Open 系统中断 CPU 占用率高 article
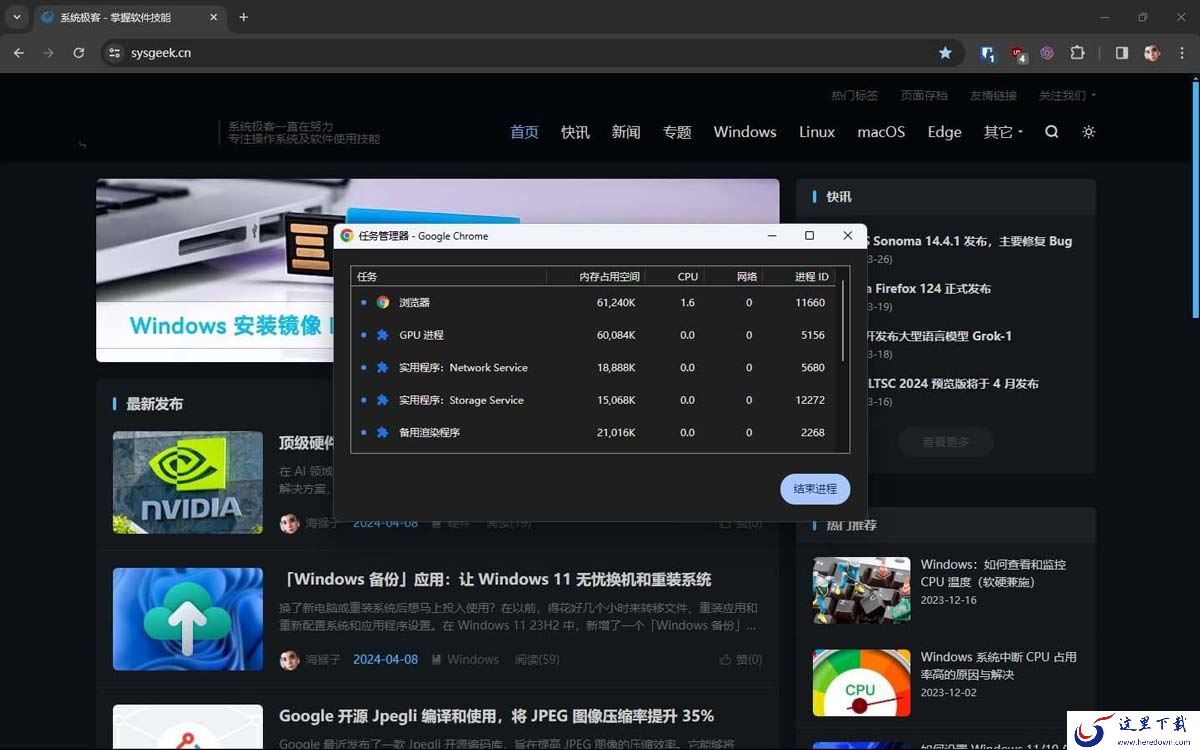This screenshot has width=1200, height=750. click(998, 666)
